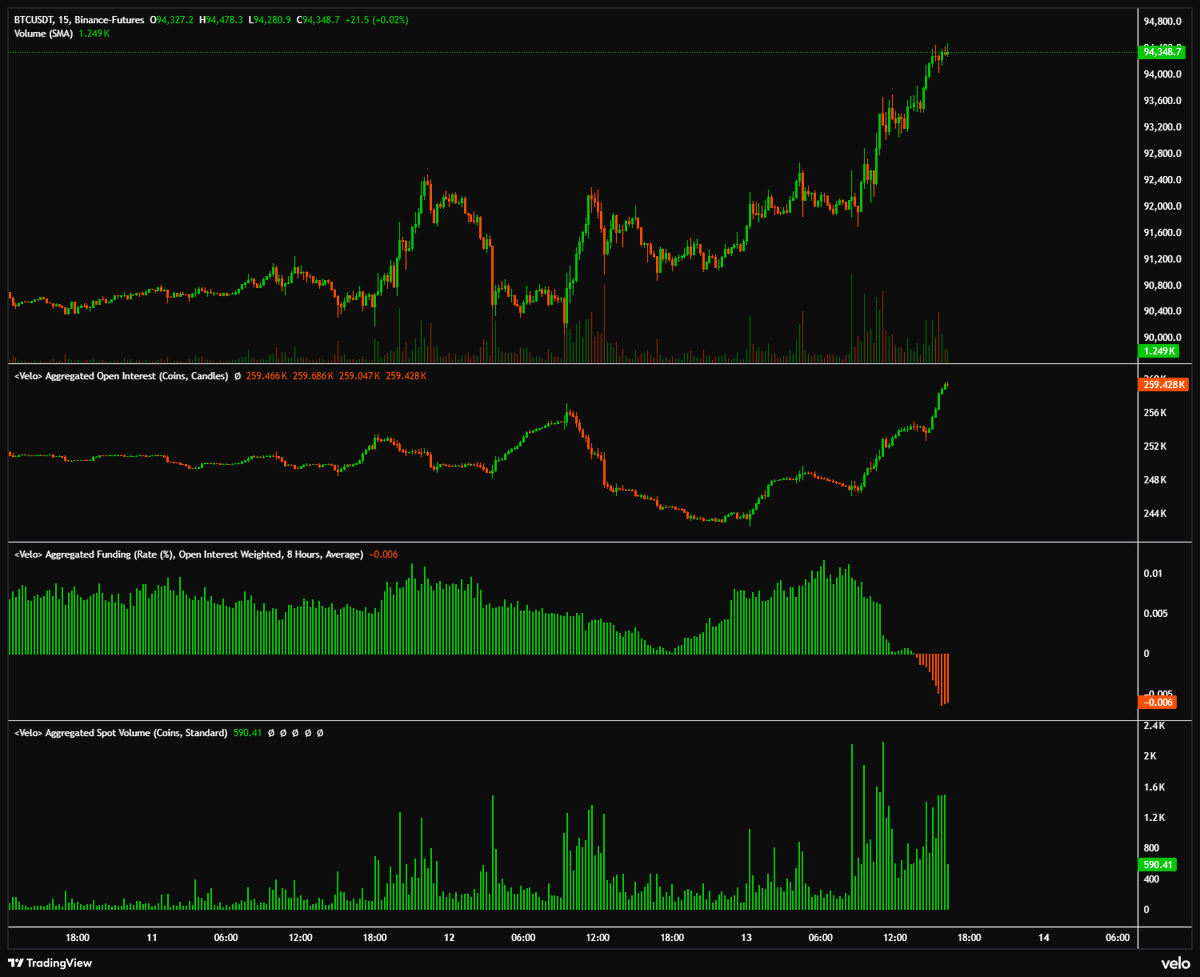Open the Aggregated Spot Volume indicator legend

point(120,733)
